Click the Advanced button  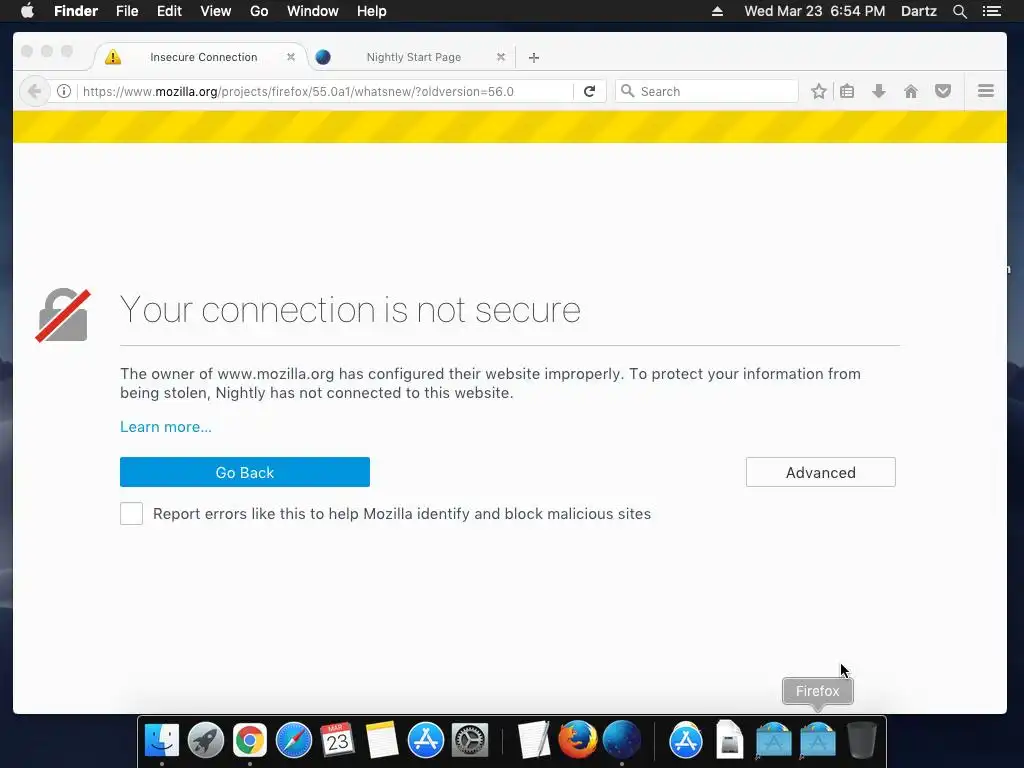[x=821, y=472]
